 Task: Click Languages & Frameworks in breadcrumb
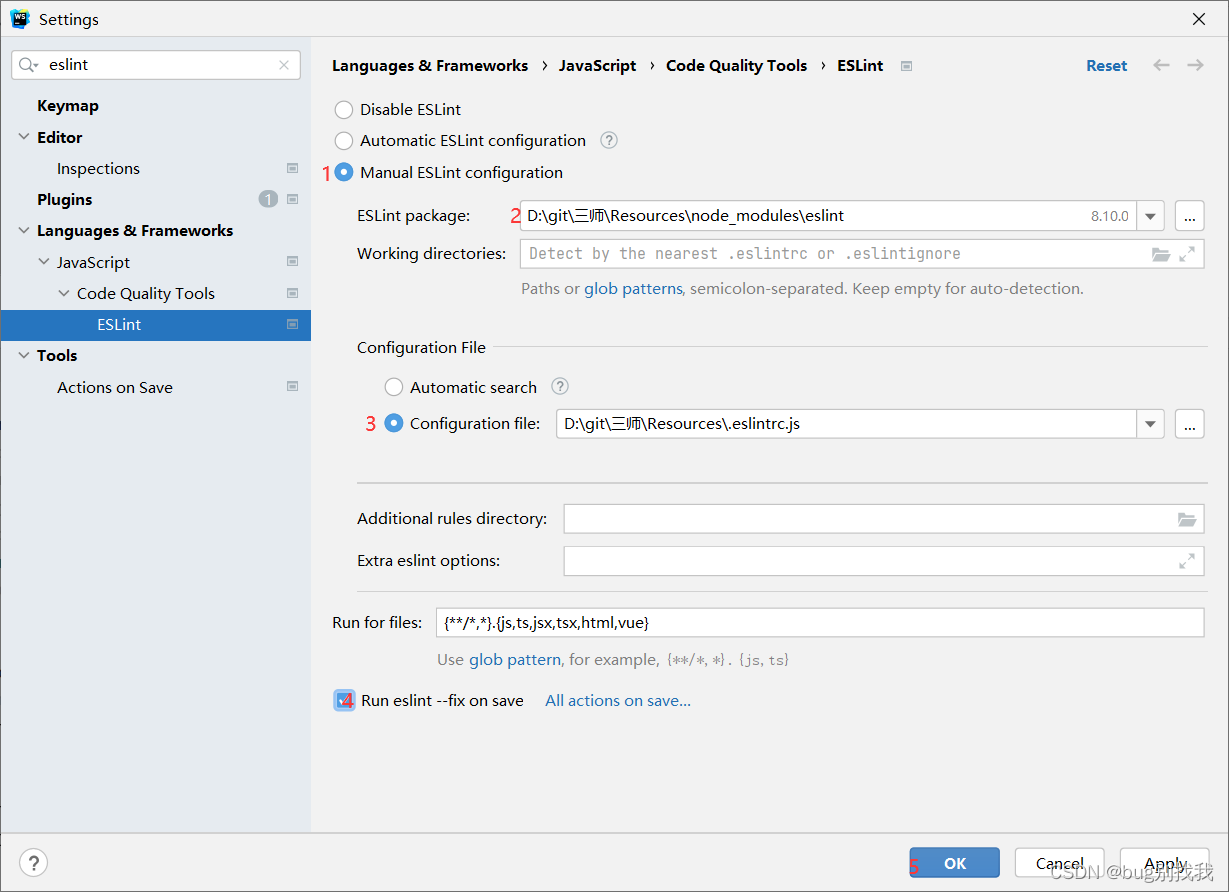click(430, 65)
